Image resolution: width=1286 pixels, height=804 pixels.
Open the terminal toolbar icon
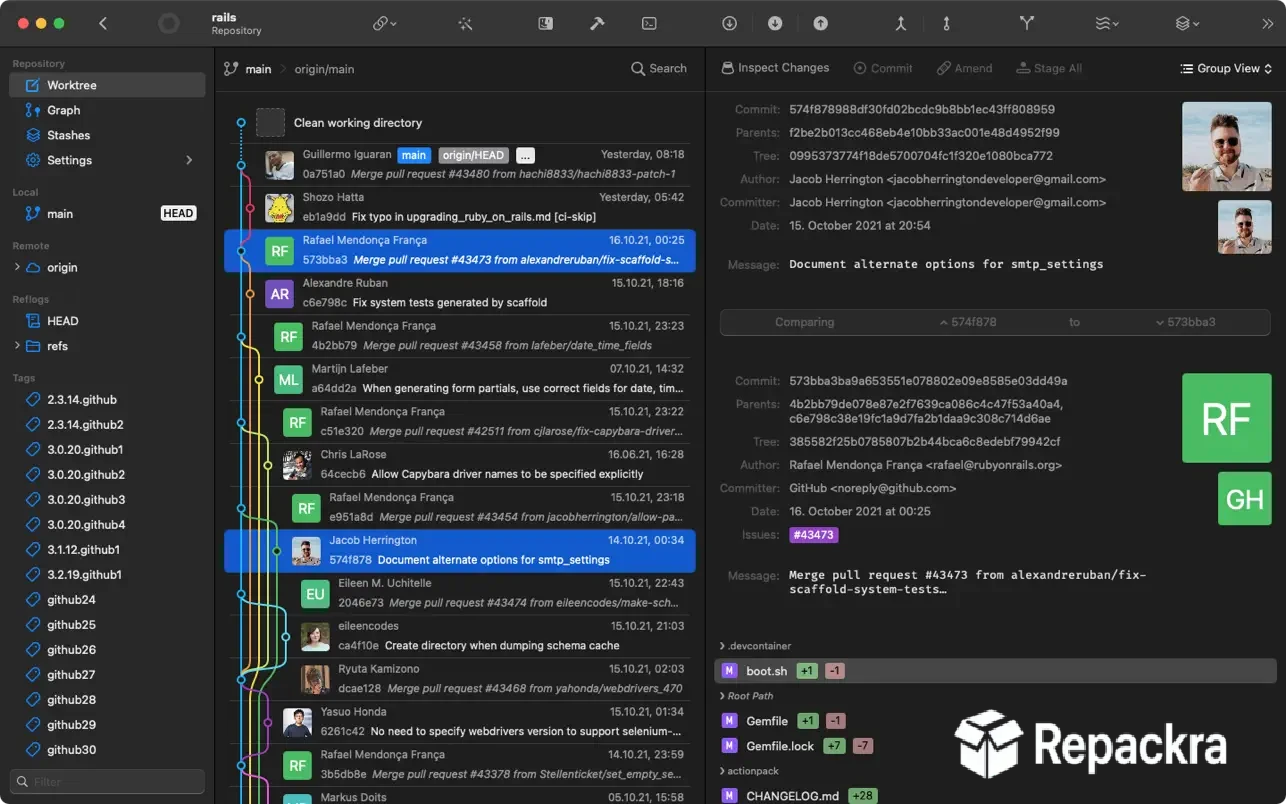coord(649,23)
